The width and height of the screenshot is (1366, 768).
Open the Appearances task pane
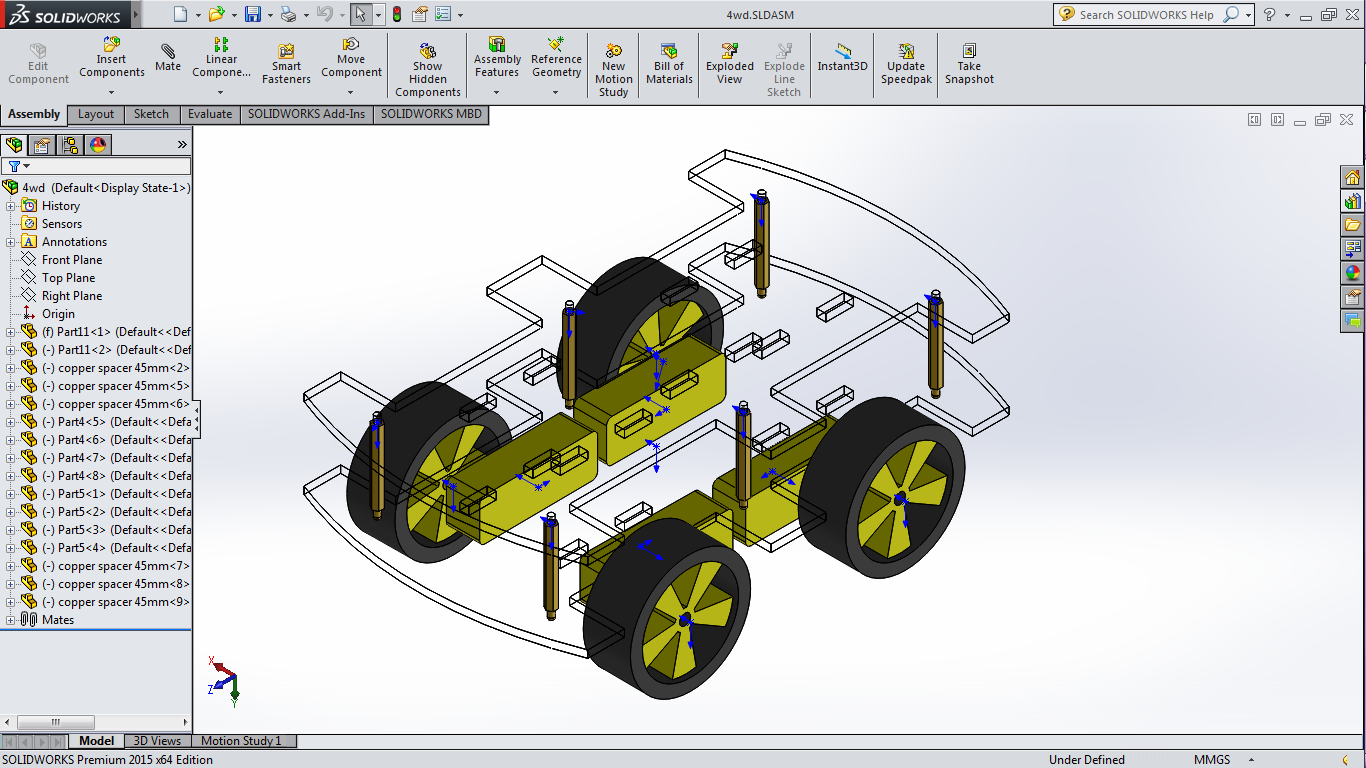(x=1352, y=272)
